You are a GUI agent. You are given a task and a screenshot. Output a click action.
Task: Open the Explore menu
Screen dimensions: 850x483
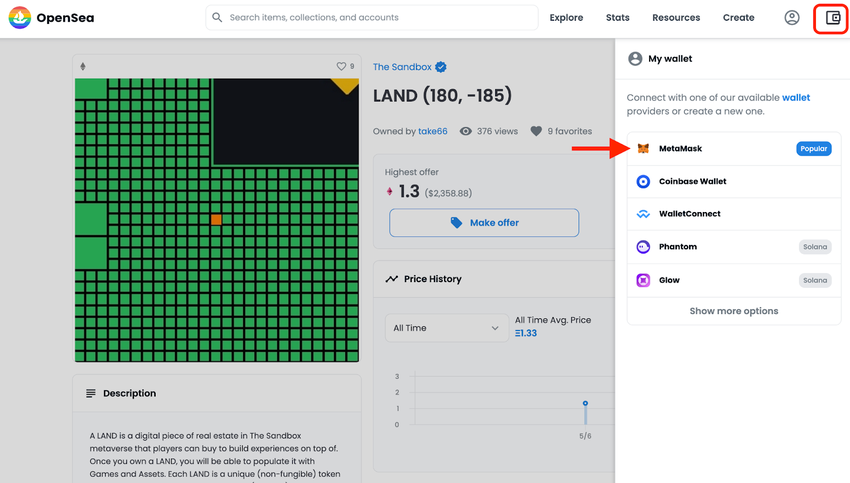(x=566, y=18)
